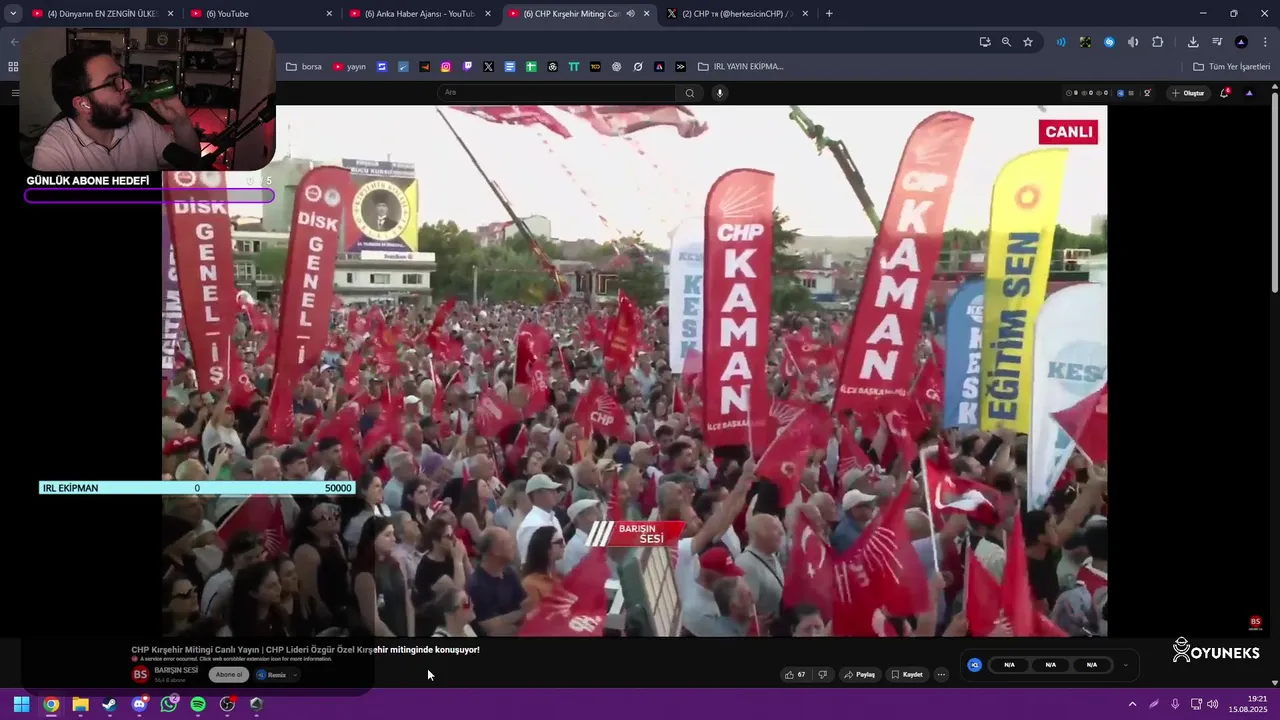Close the '(6) YouTube' tab
Screen dimensions: 1280x720
[x=329, y=14]
